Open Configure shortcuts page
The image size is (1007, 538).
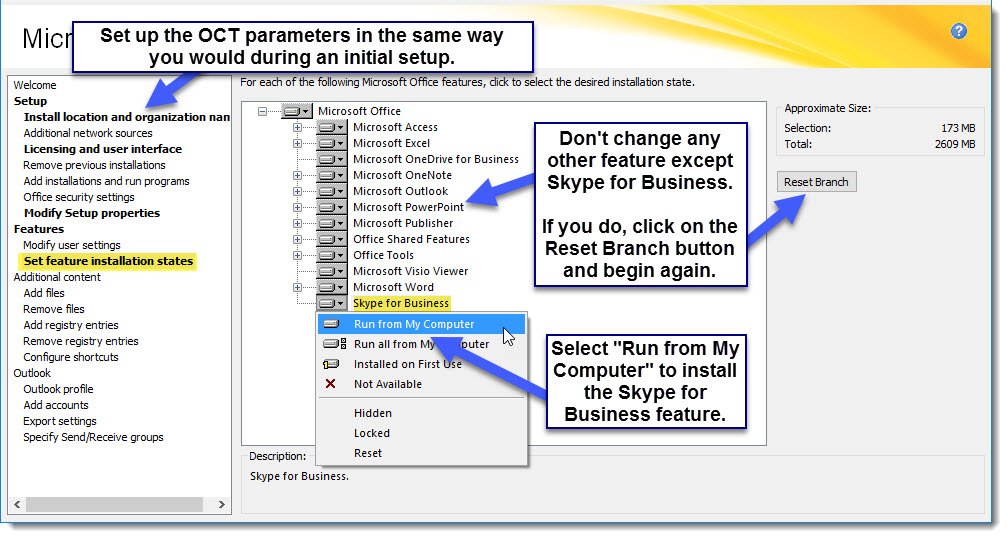(71, 357)
